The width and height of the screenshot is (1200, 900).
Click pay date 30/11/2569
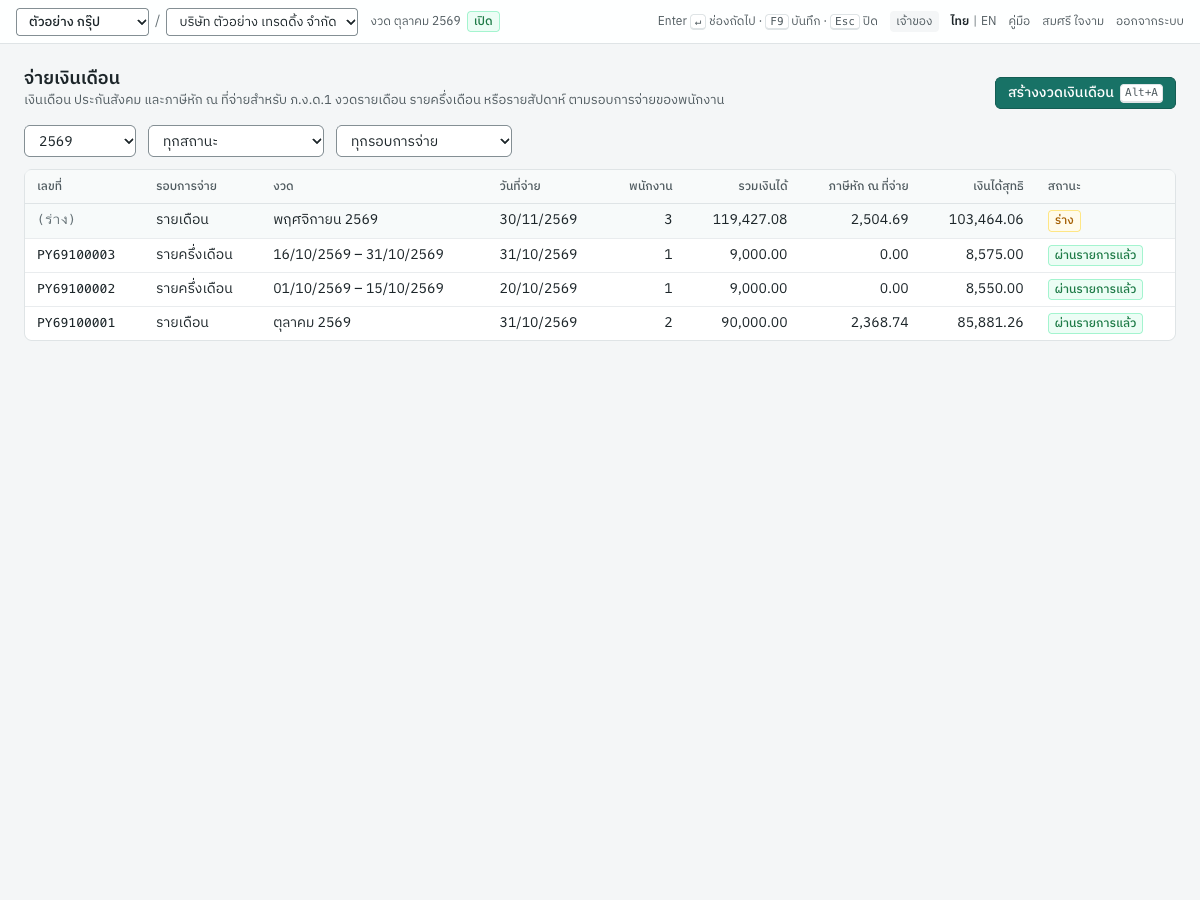pos(538,220)
